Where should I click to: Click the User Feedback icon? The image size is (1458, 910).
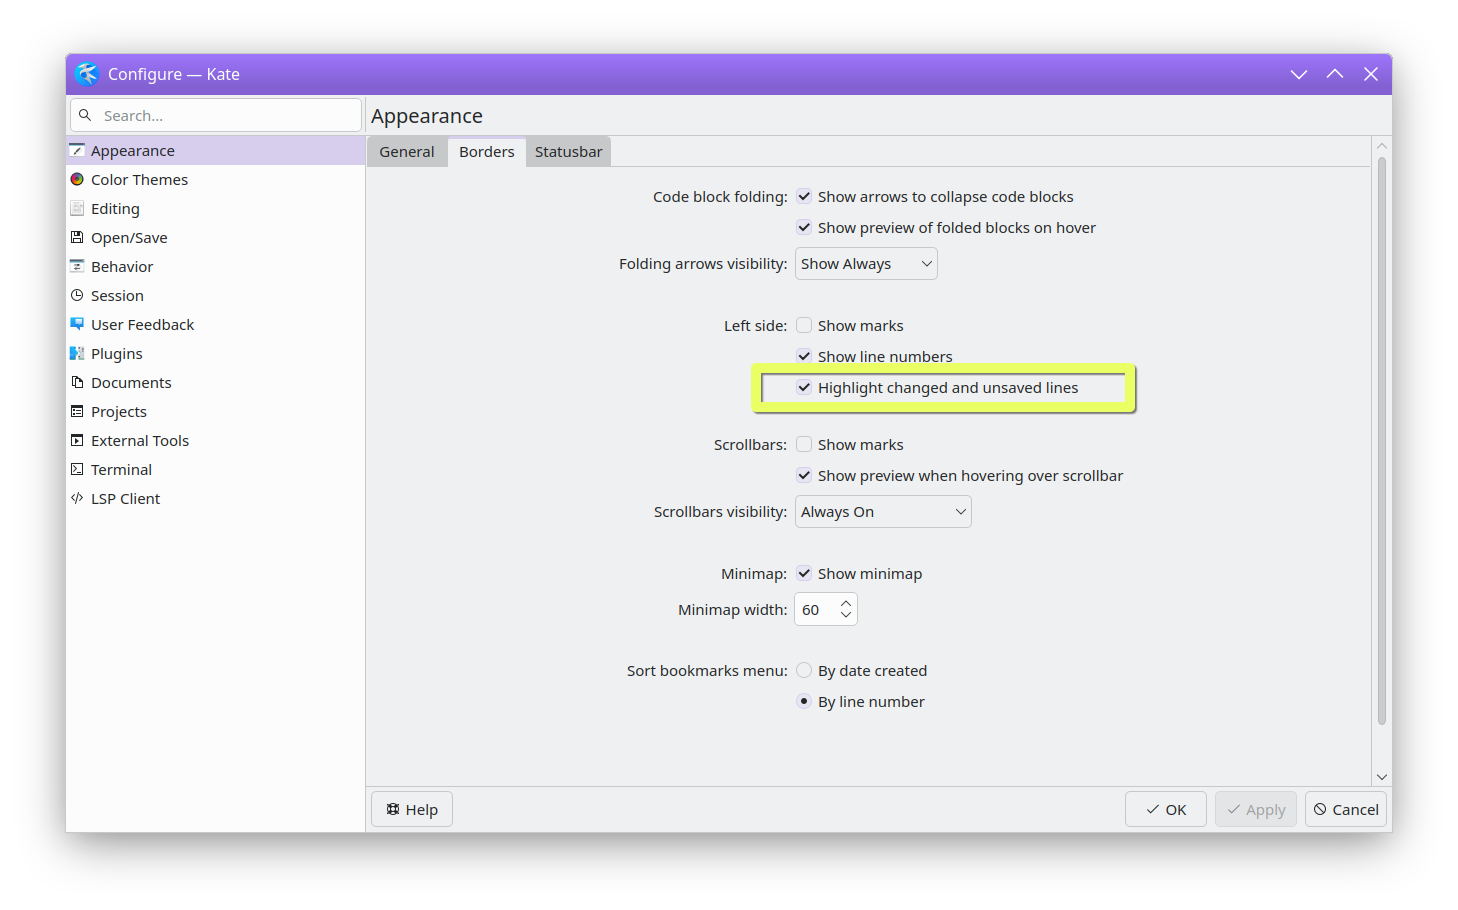(77, 324)
